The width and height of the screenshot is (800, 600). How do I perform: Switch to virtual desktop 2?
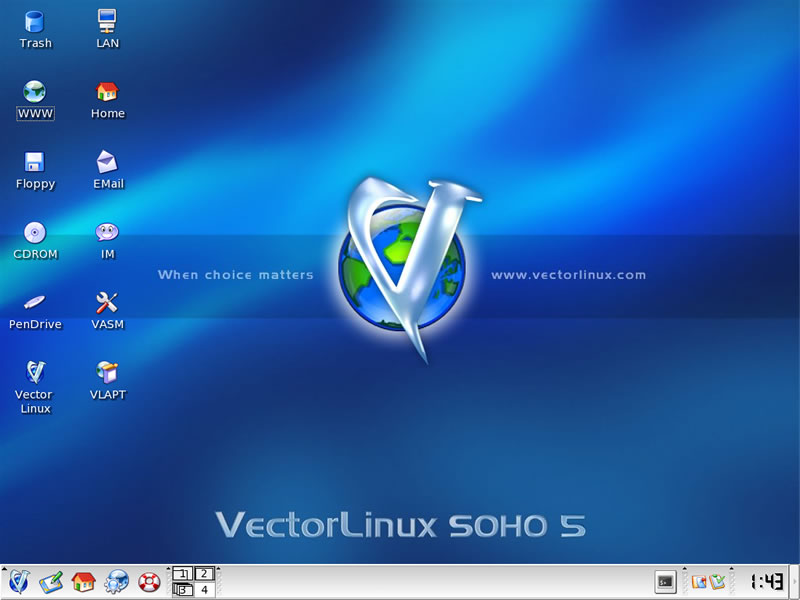point(204,575)
